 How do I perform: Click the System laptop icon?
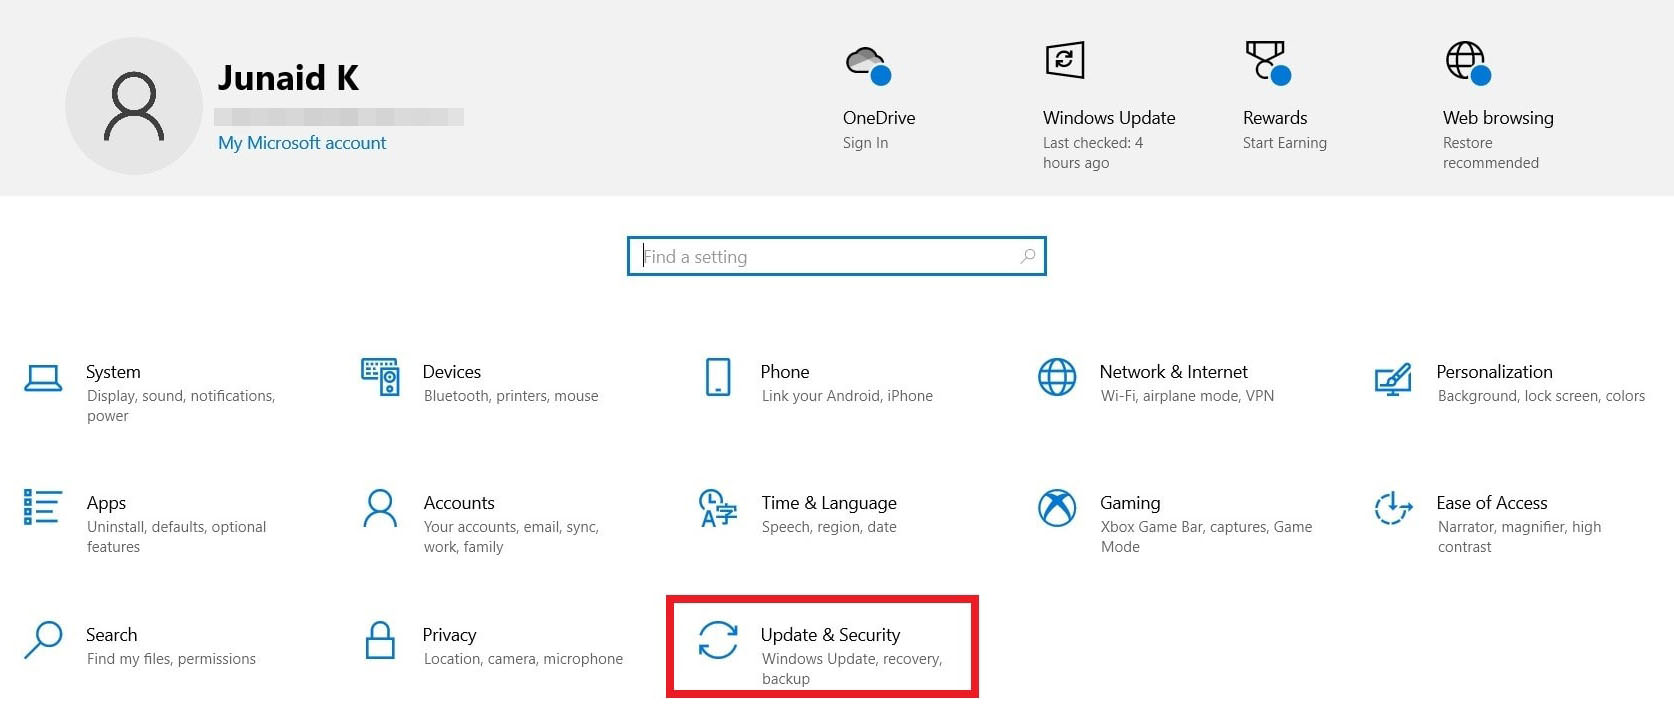[x=43, y=378]
